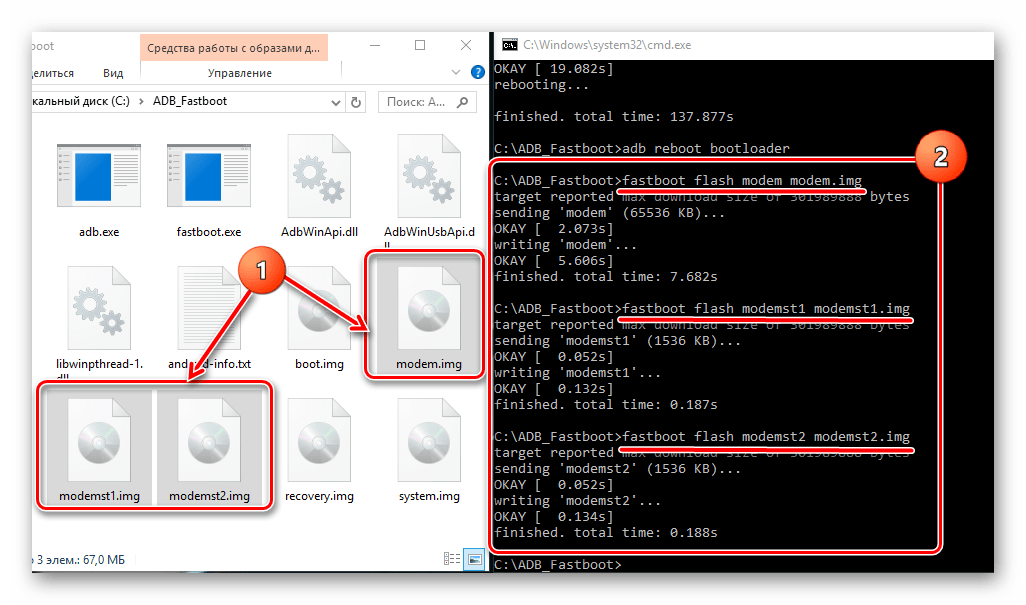This screenshot has height=605, width=1026.
Task: Click the modemst2.img file icon
Action: click(x=209, y=446)
